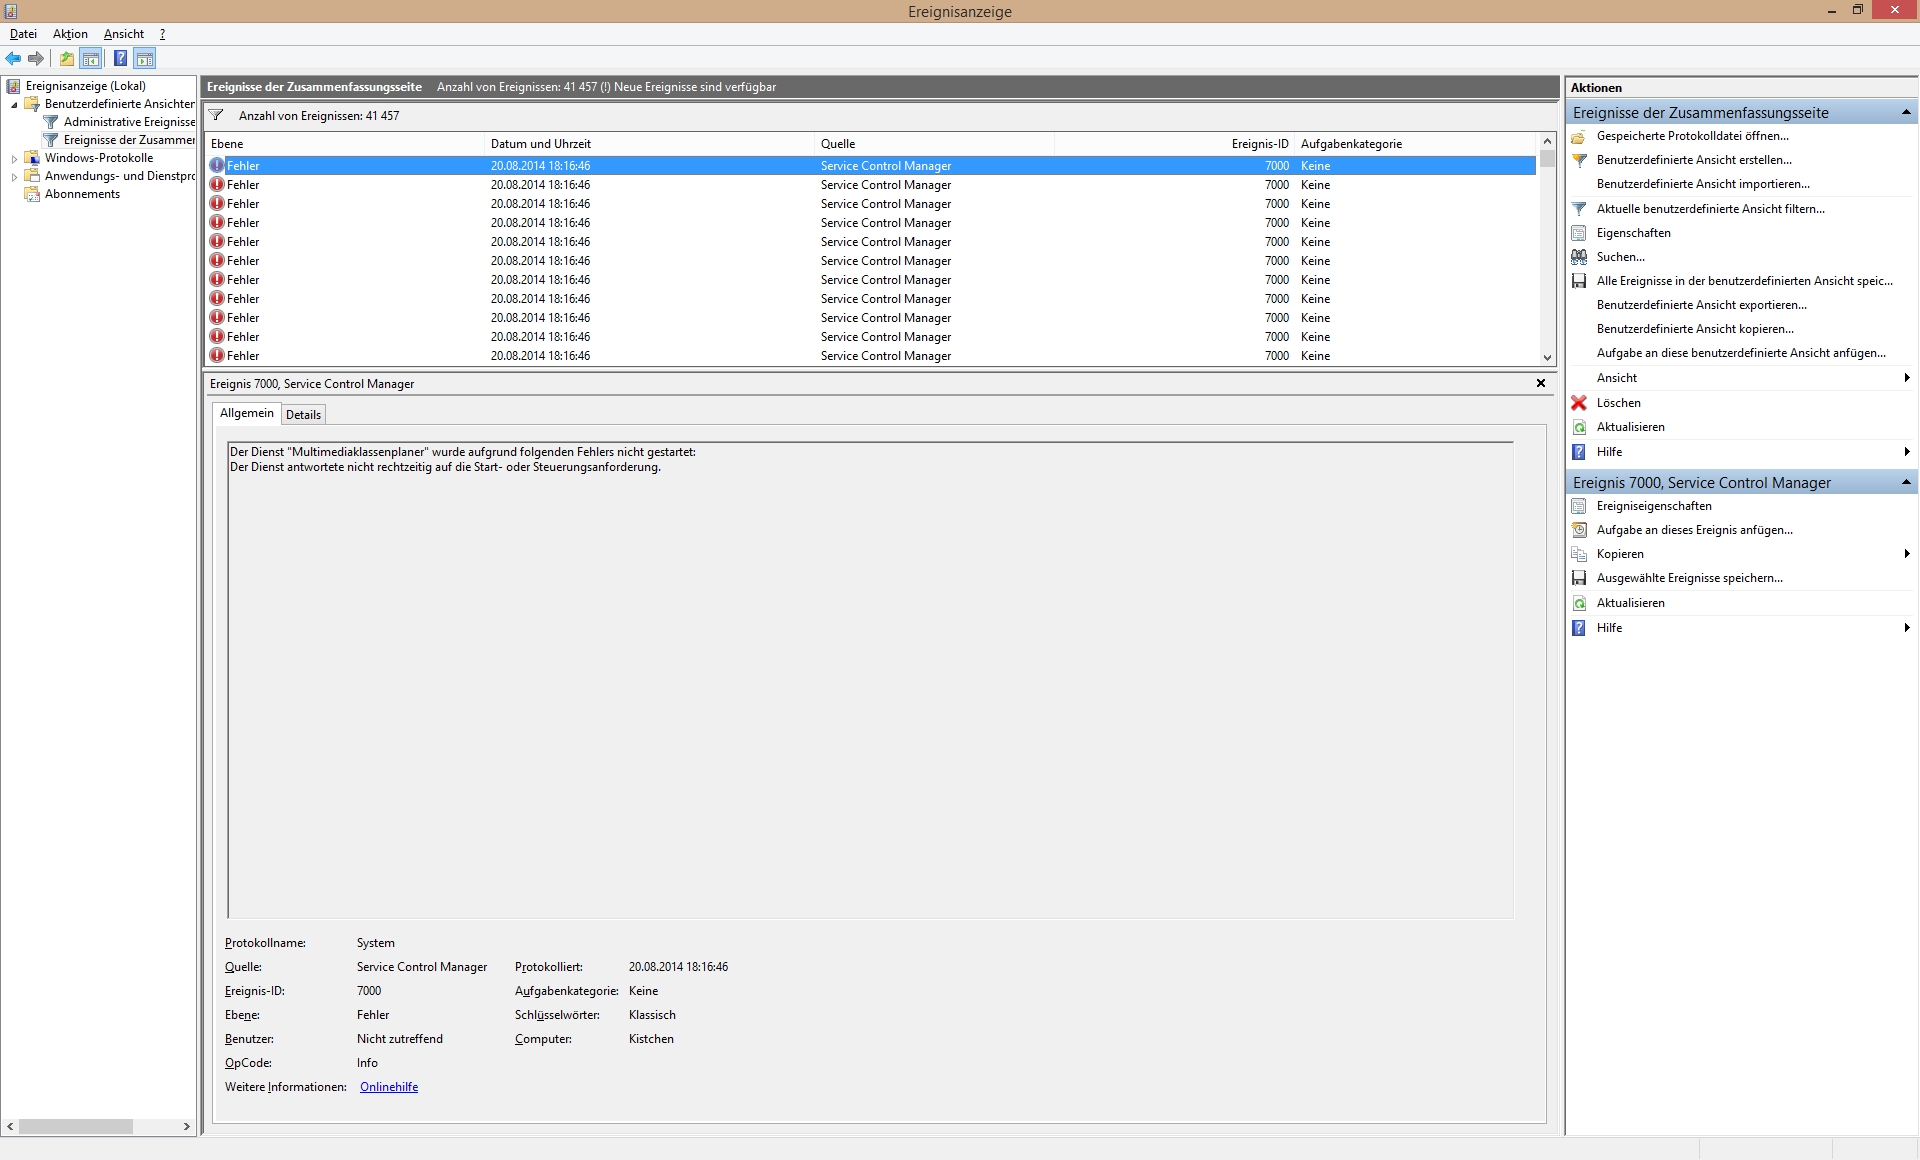The width and height of the screenshot is (1920, 1160).
Task: Click the Ereigniseigenschaften icon in actions pane
Action: (x=1579, y=506)
